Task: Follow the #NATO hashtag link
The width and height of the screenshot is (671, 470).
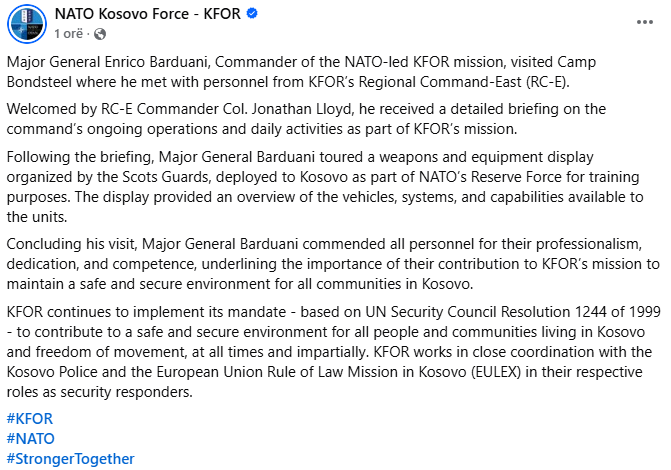Action: pyautogui.click(x=30, y=438)
